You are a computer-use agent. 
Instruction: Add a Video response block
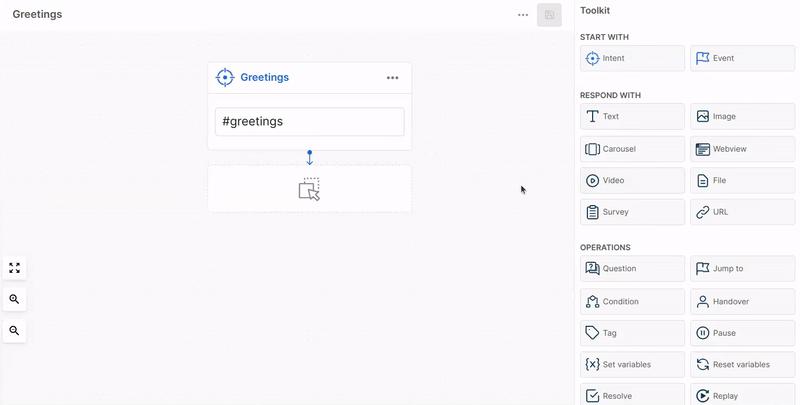632,181
